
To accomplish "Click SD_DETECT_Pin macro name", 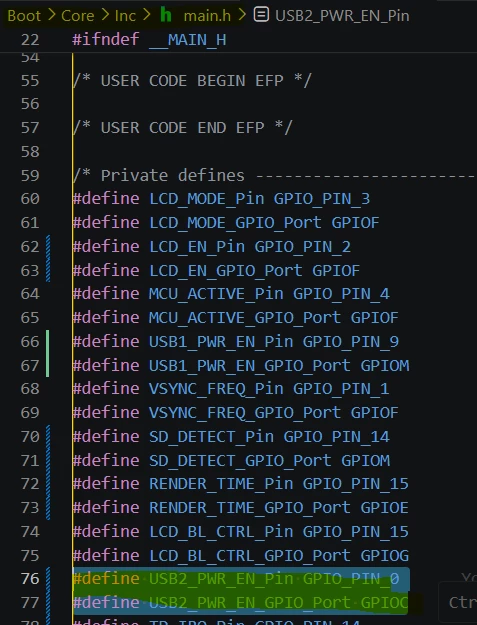I will click(211, 437).
